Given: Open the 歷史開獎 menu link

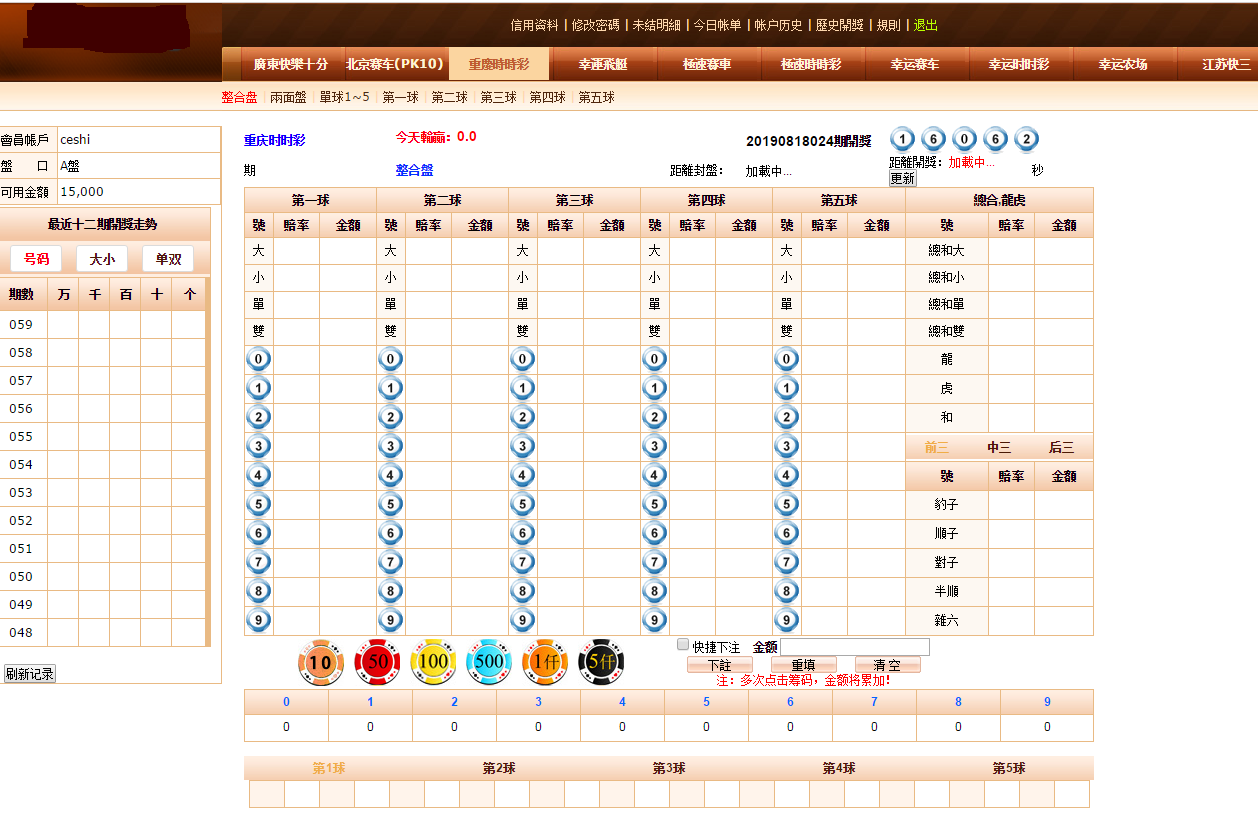Looking at the screenshot, I should point(840,25).
